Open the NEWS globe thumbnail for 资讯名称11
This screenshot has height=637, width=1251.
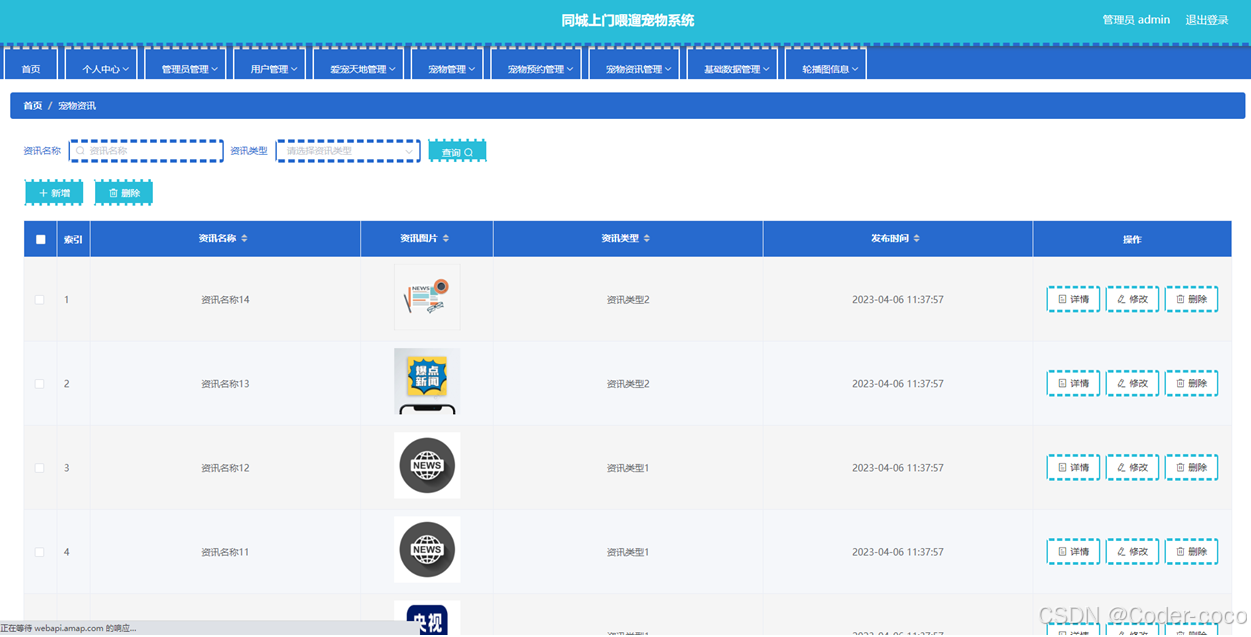click(427, 549)
